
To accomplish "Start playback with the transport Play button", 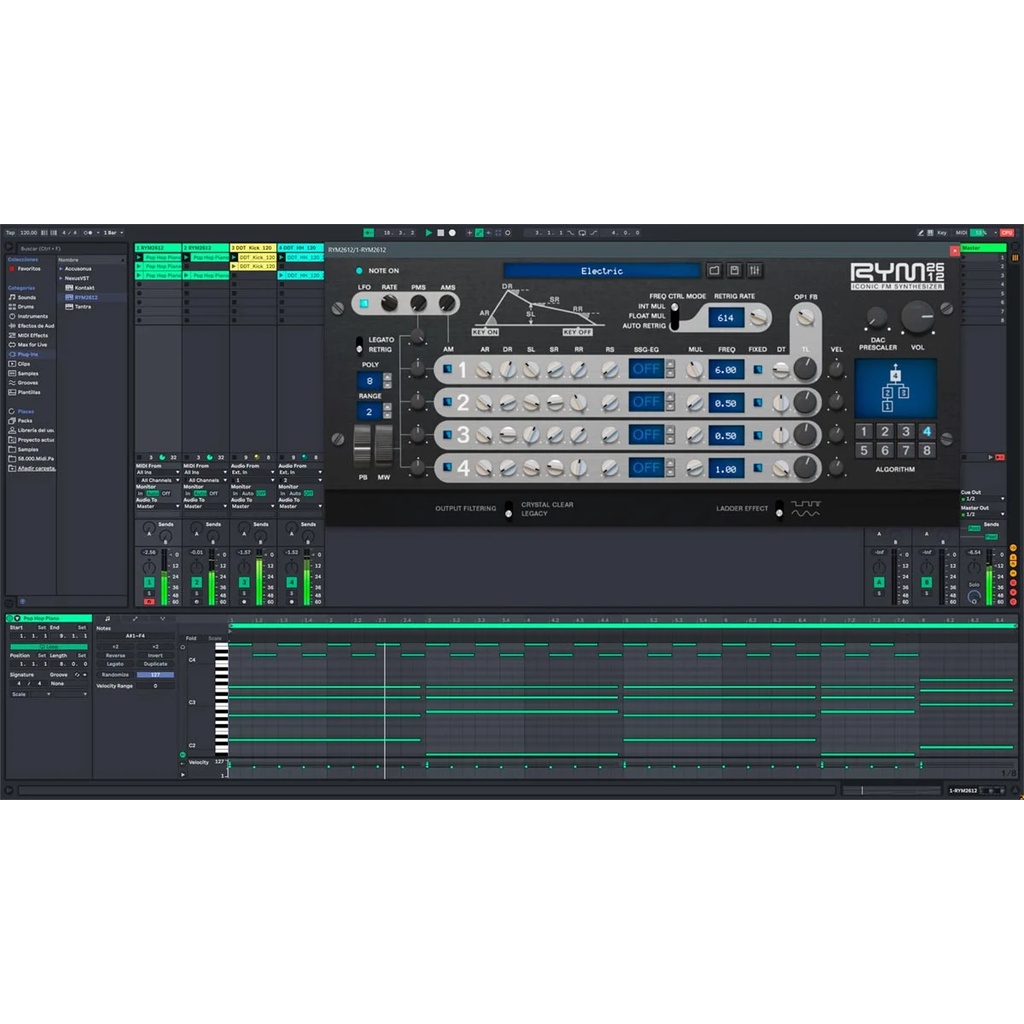I will [428, 232].
